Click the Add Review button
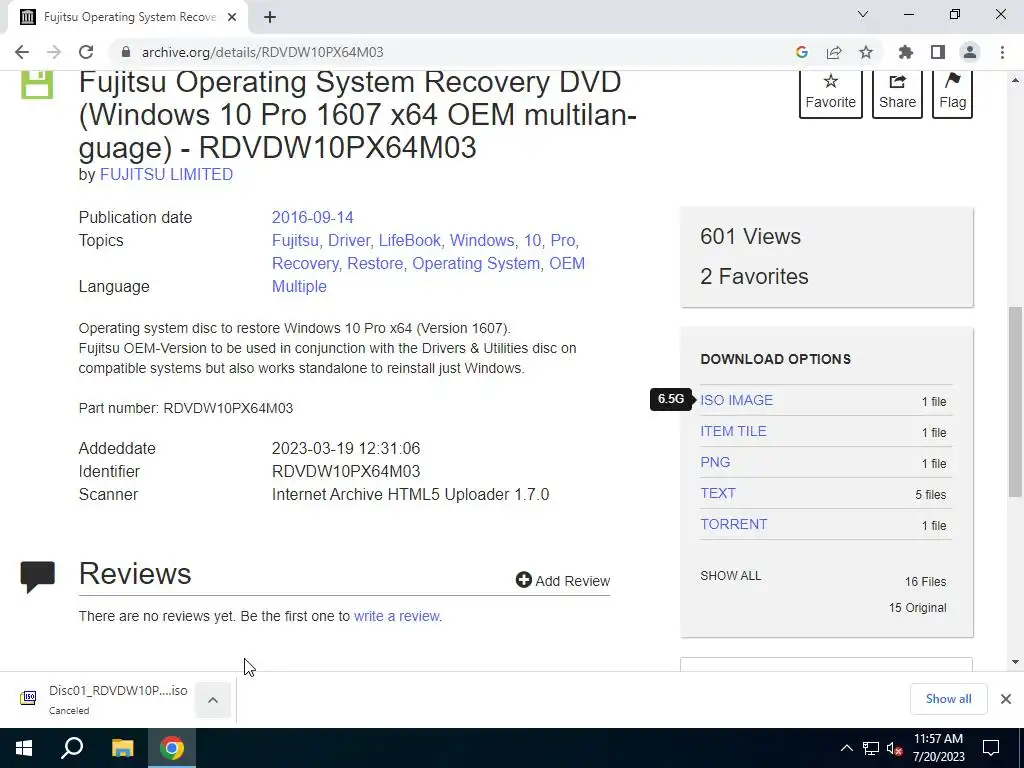1024x768 pixels. [x=562, y=581]
